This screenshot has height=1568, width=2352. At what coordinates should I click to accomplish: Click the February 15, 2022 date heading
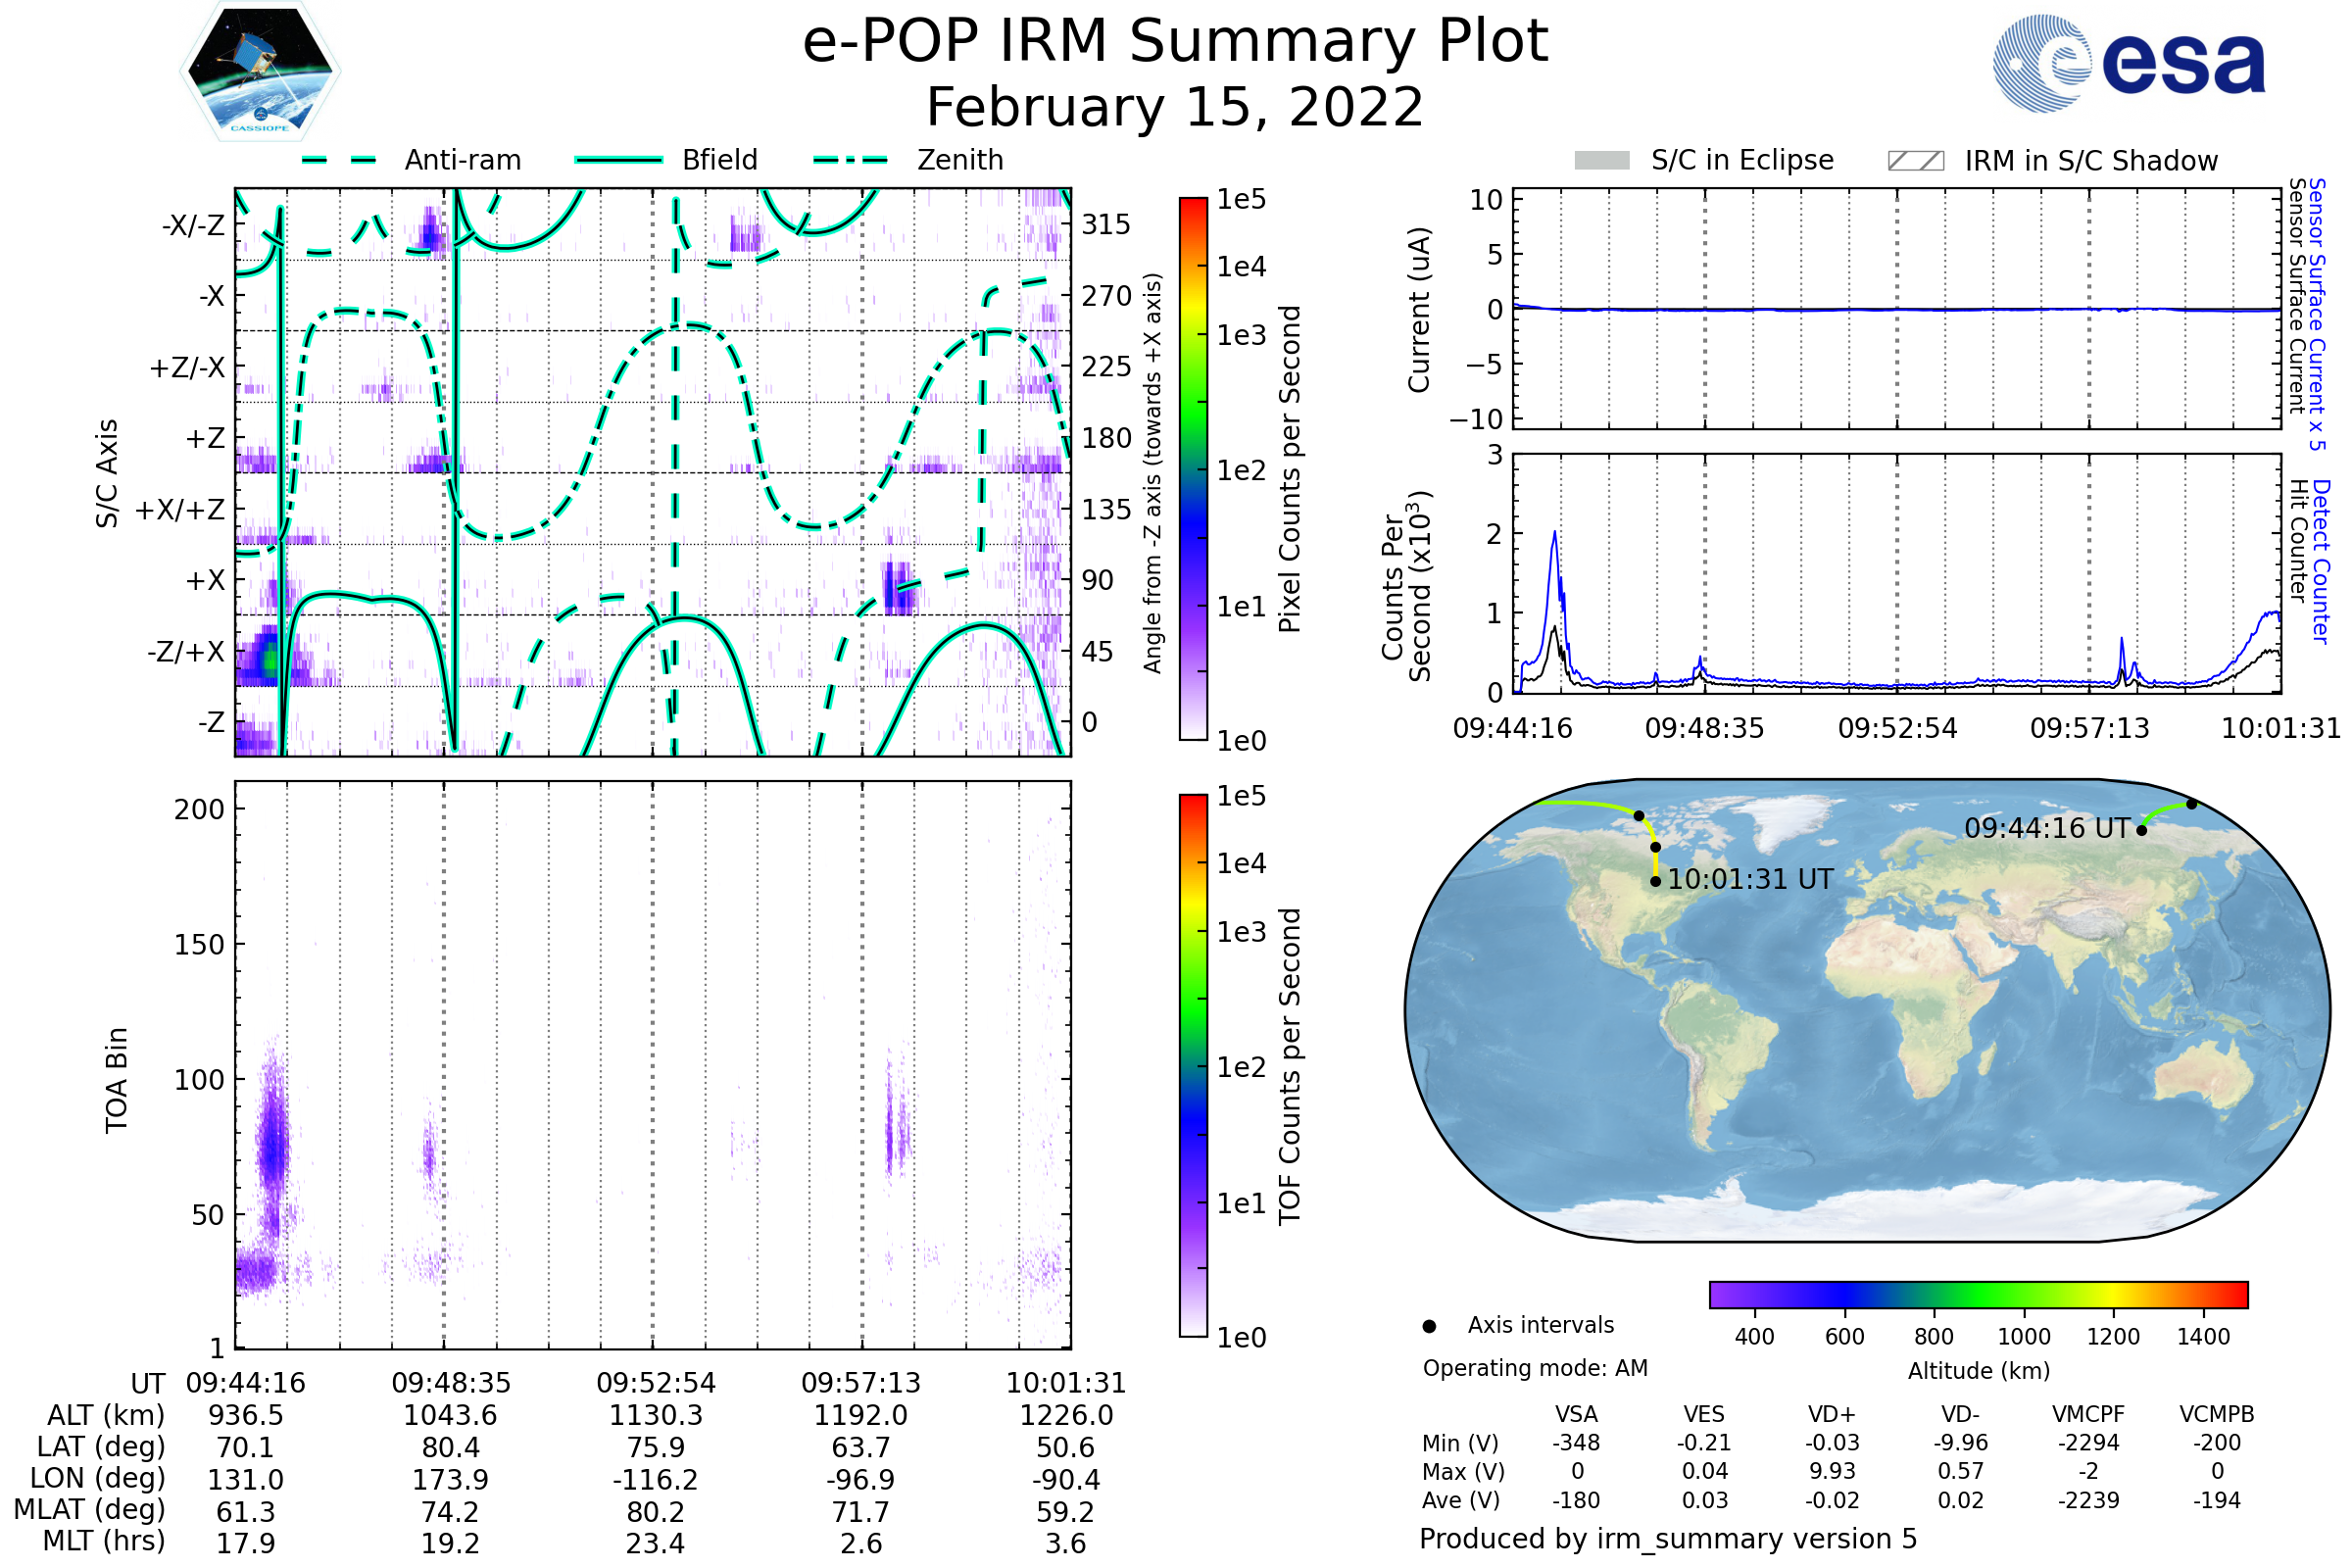coord(1175,108)
